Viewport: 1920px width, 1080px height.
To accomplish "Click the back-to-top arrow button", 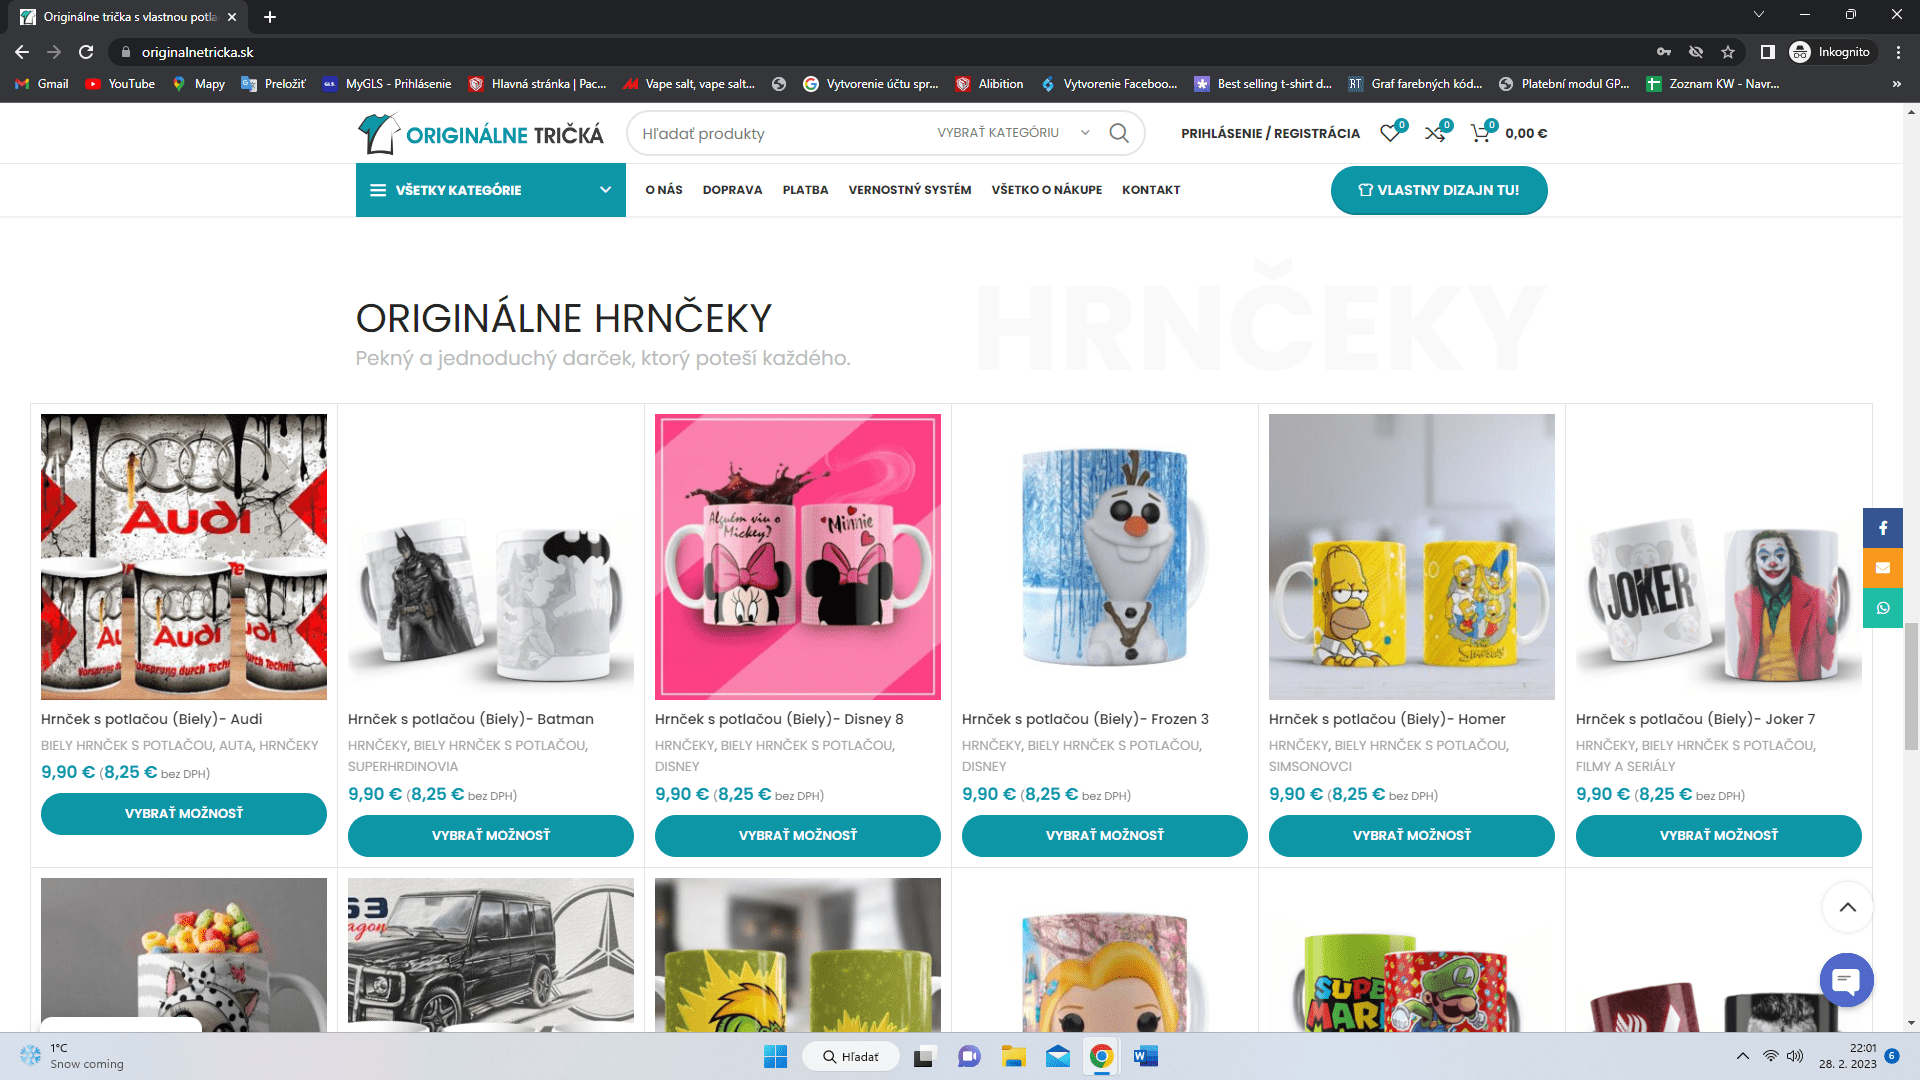I will (1848, 907).
